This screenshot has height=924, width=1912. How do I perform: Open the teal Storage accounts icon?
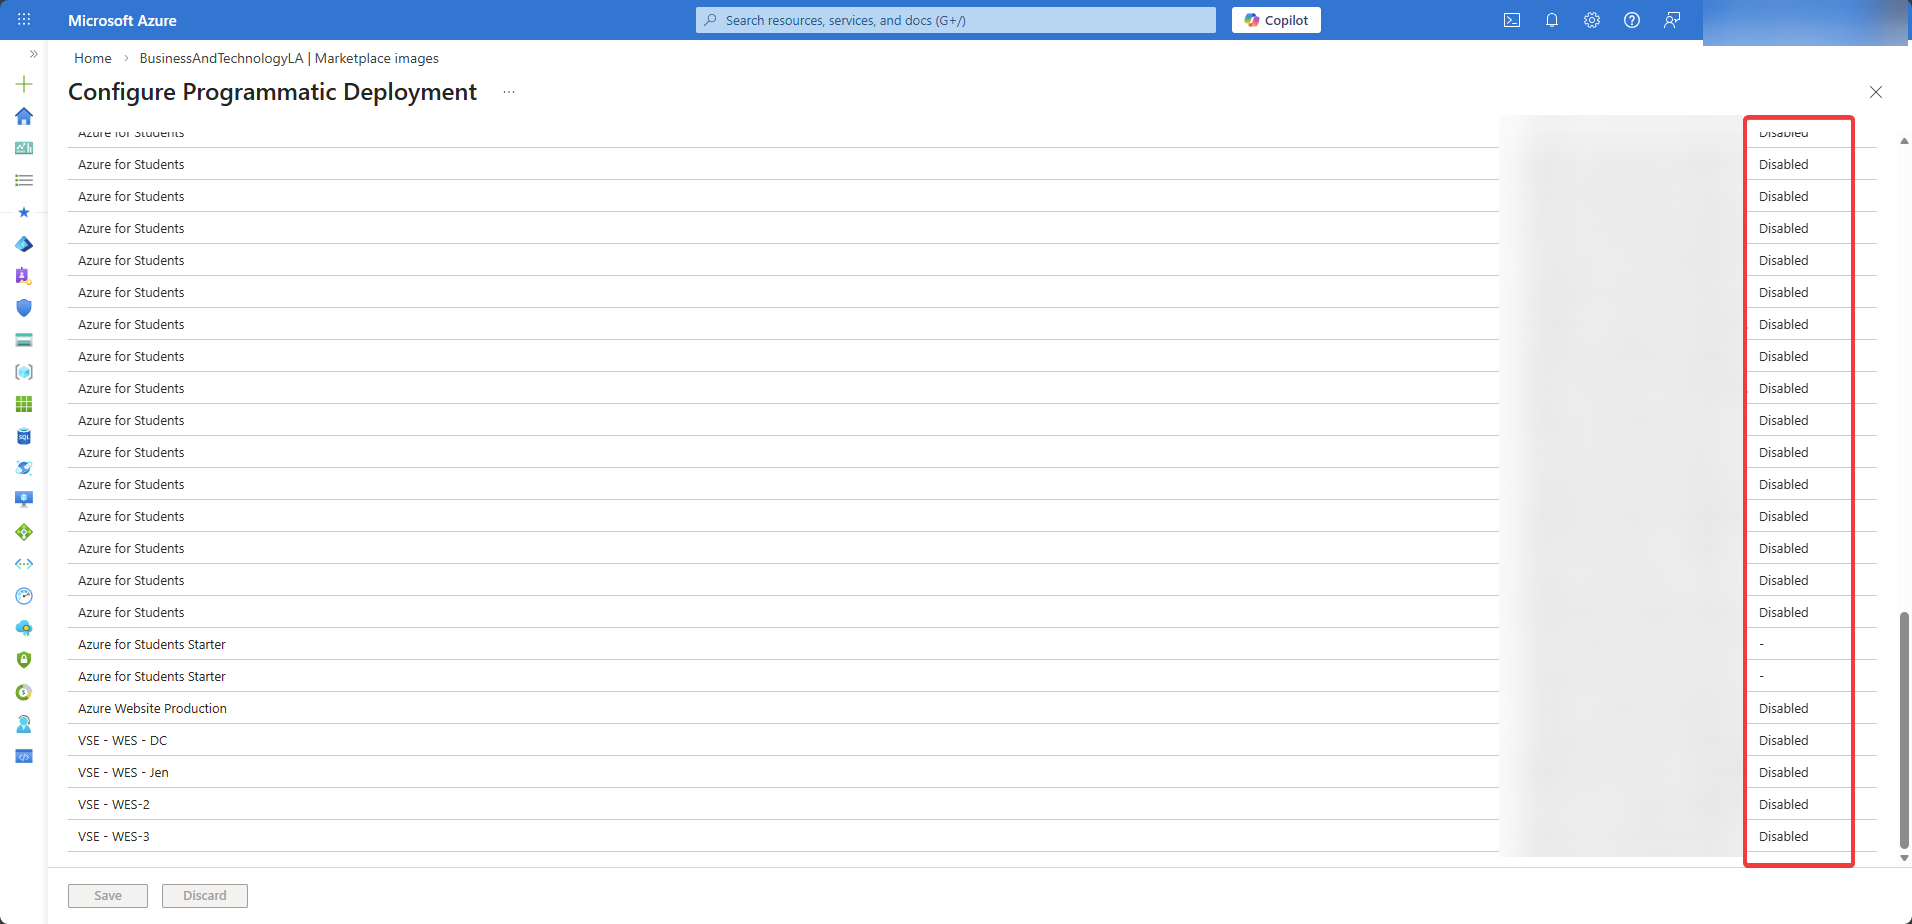[x=24, y=340]
